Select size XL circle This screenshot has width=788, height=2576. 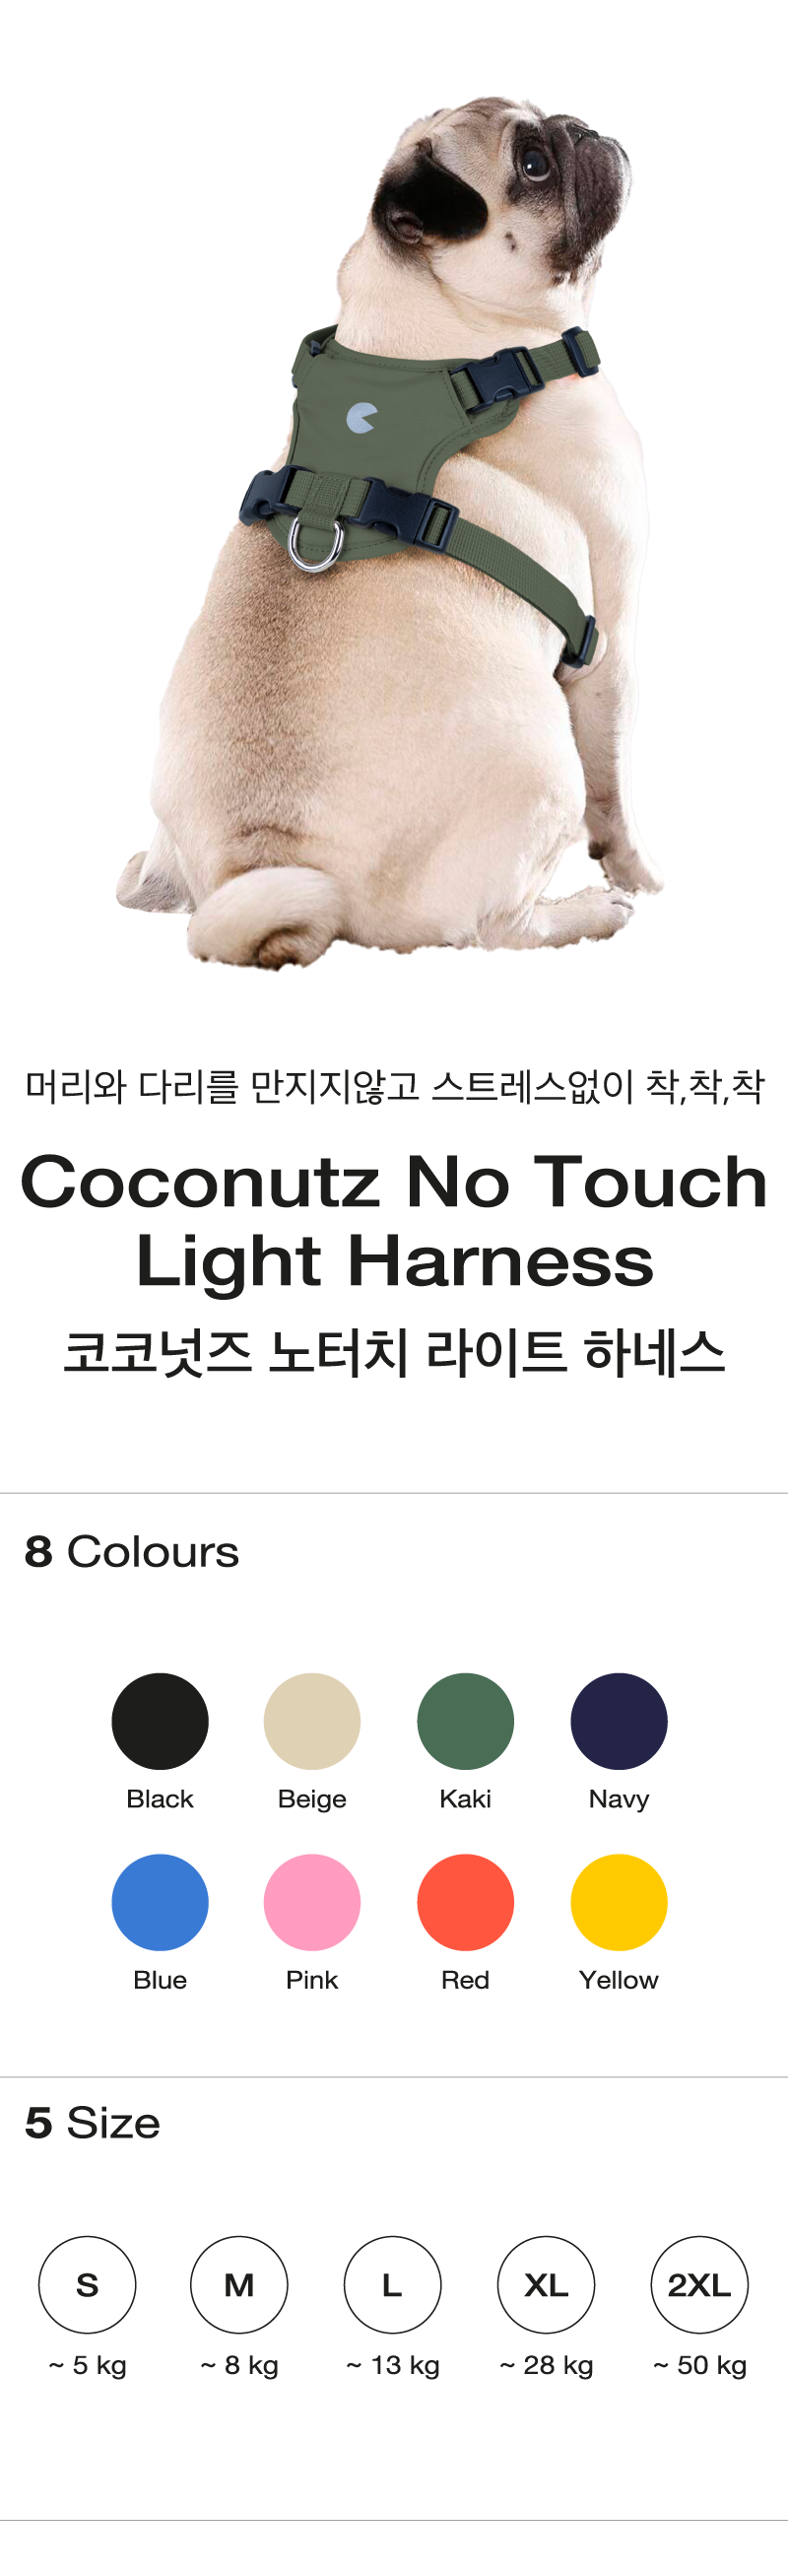coord(546,2284)
